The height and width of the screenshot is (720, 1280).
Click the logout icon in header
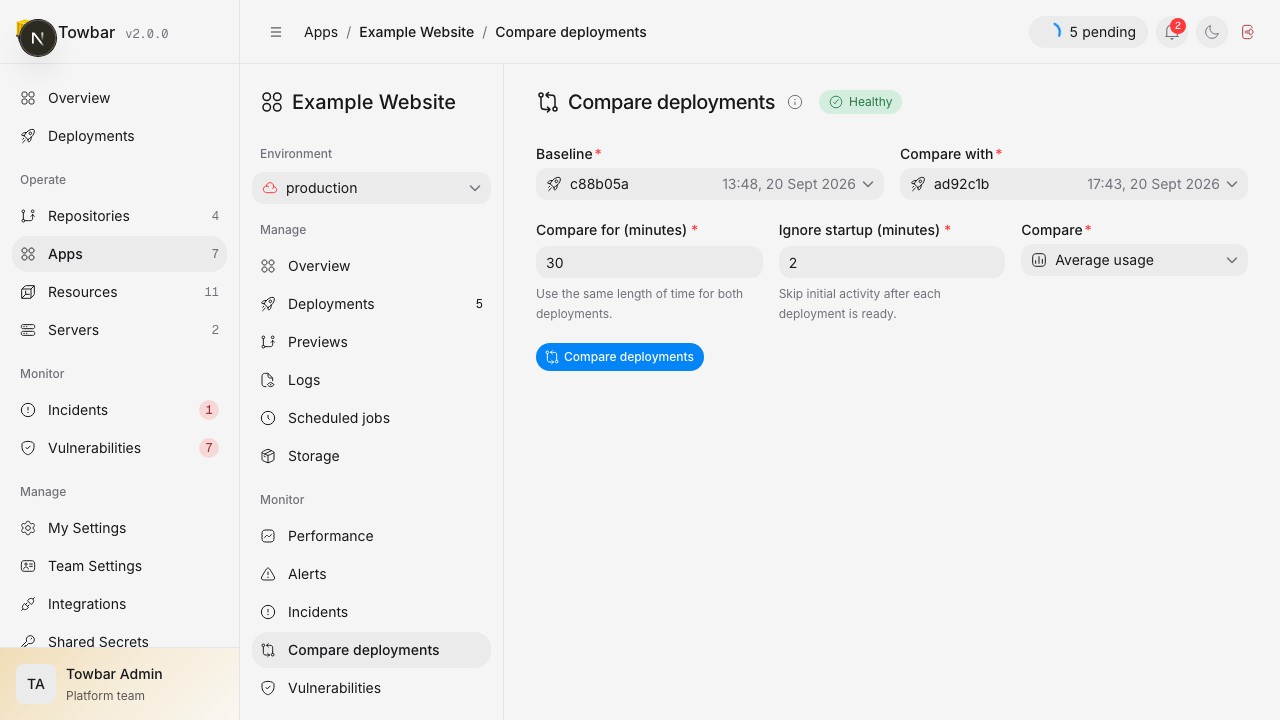point(1247,32)
